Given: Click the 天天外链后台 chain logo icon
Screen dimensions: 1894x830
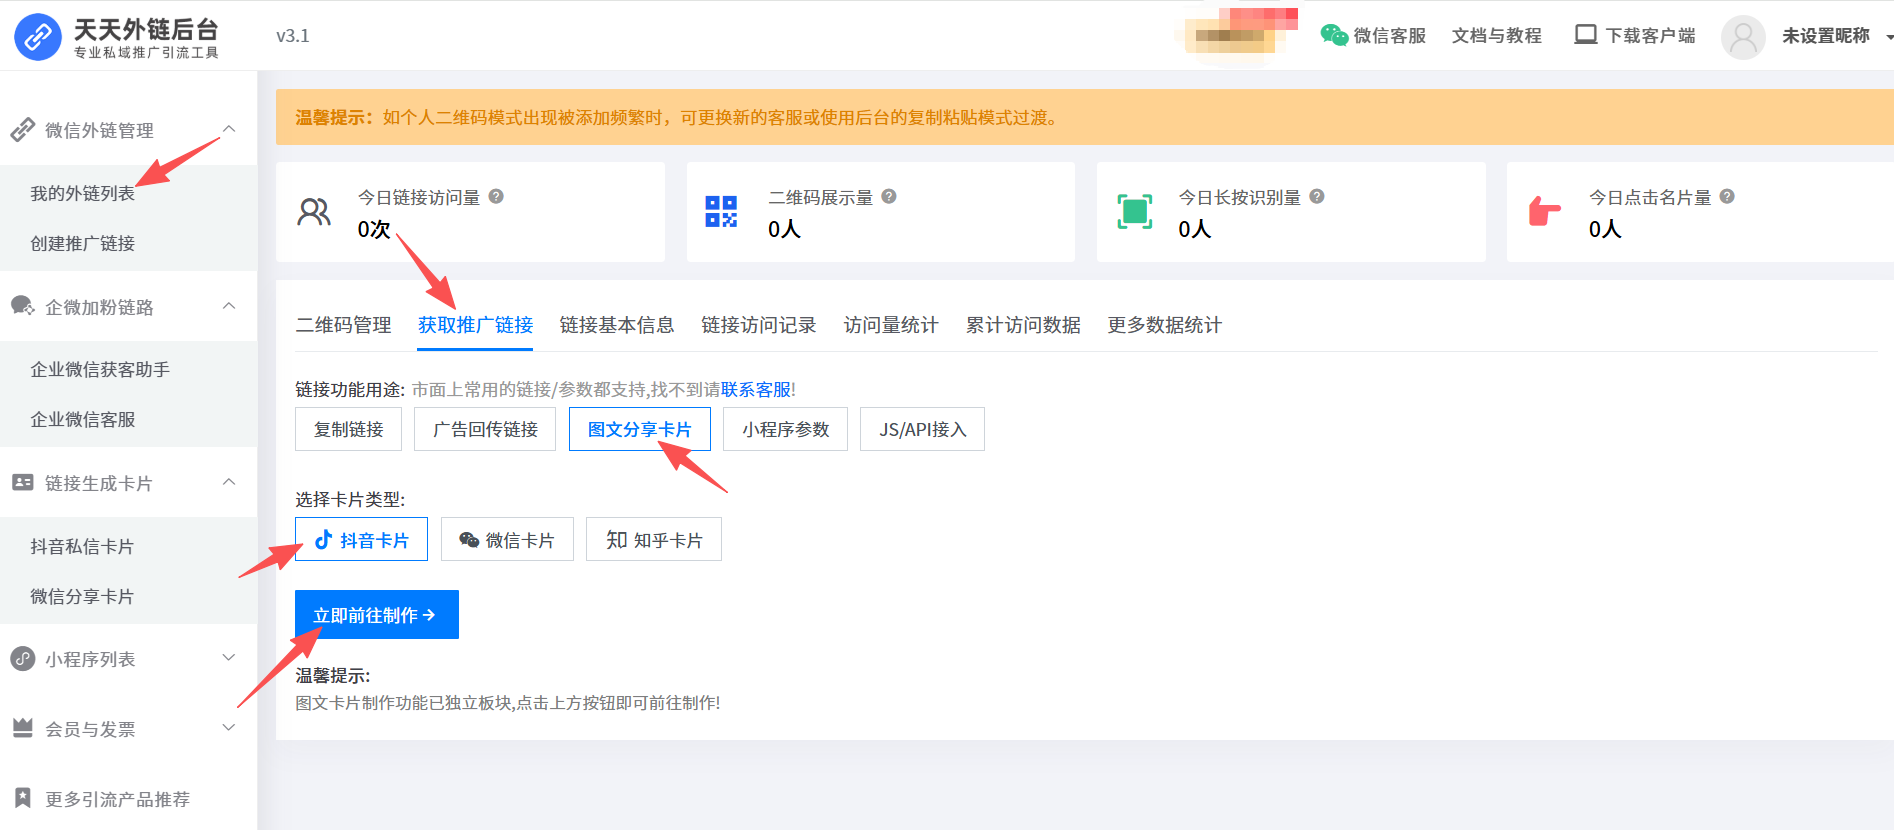Looking at the screenshot, I should 38,37.
